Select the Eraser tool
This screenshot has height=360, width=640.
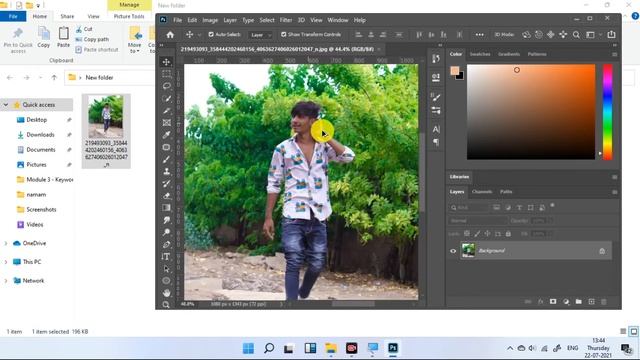click(167, 196)
